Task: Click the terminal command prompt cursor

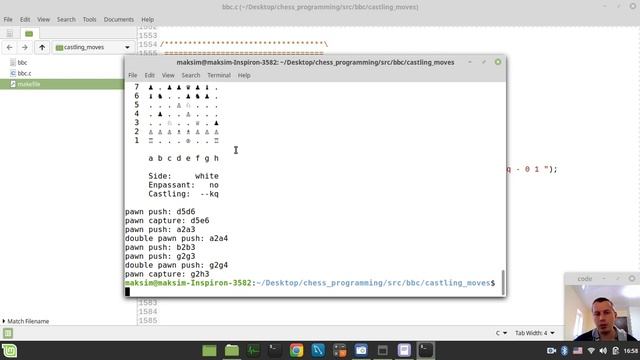Action: (x=127, y=291)
